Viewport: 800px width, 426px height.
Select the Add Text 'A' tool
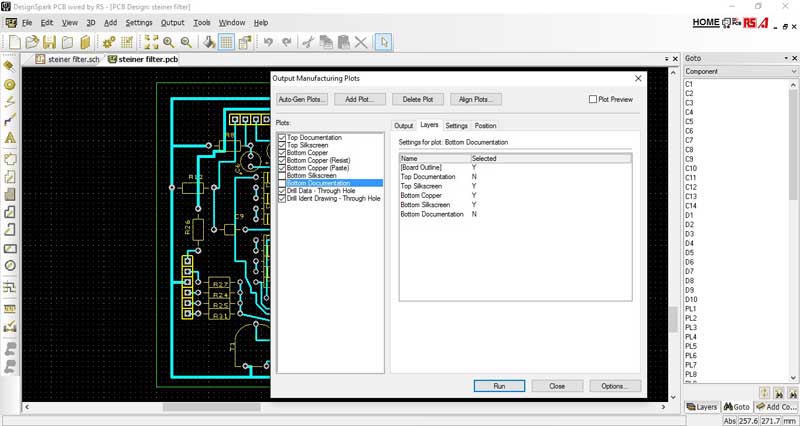(10, 138)
